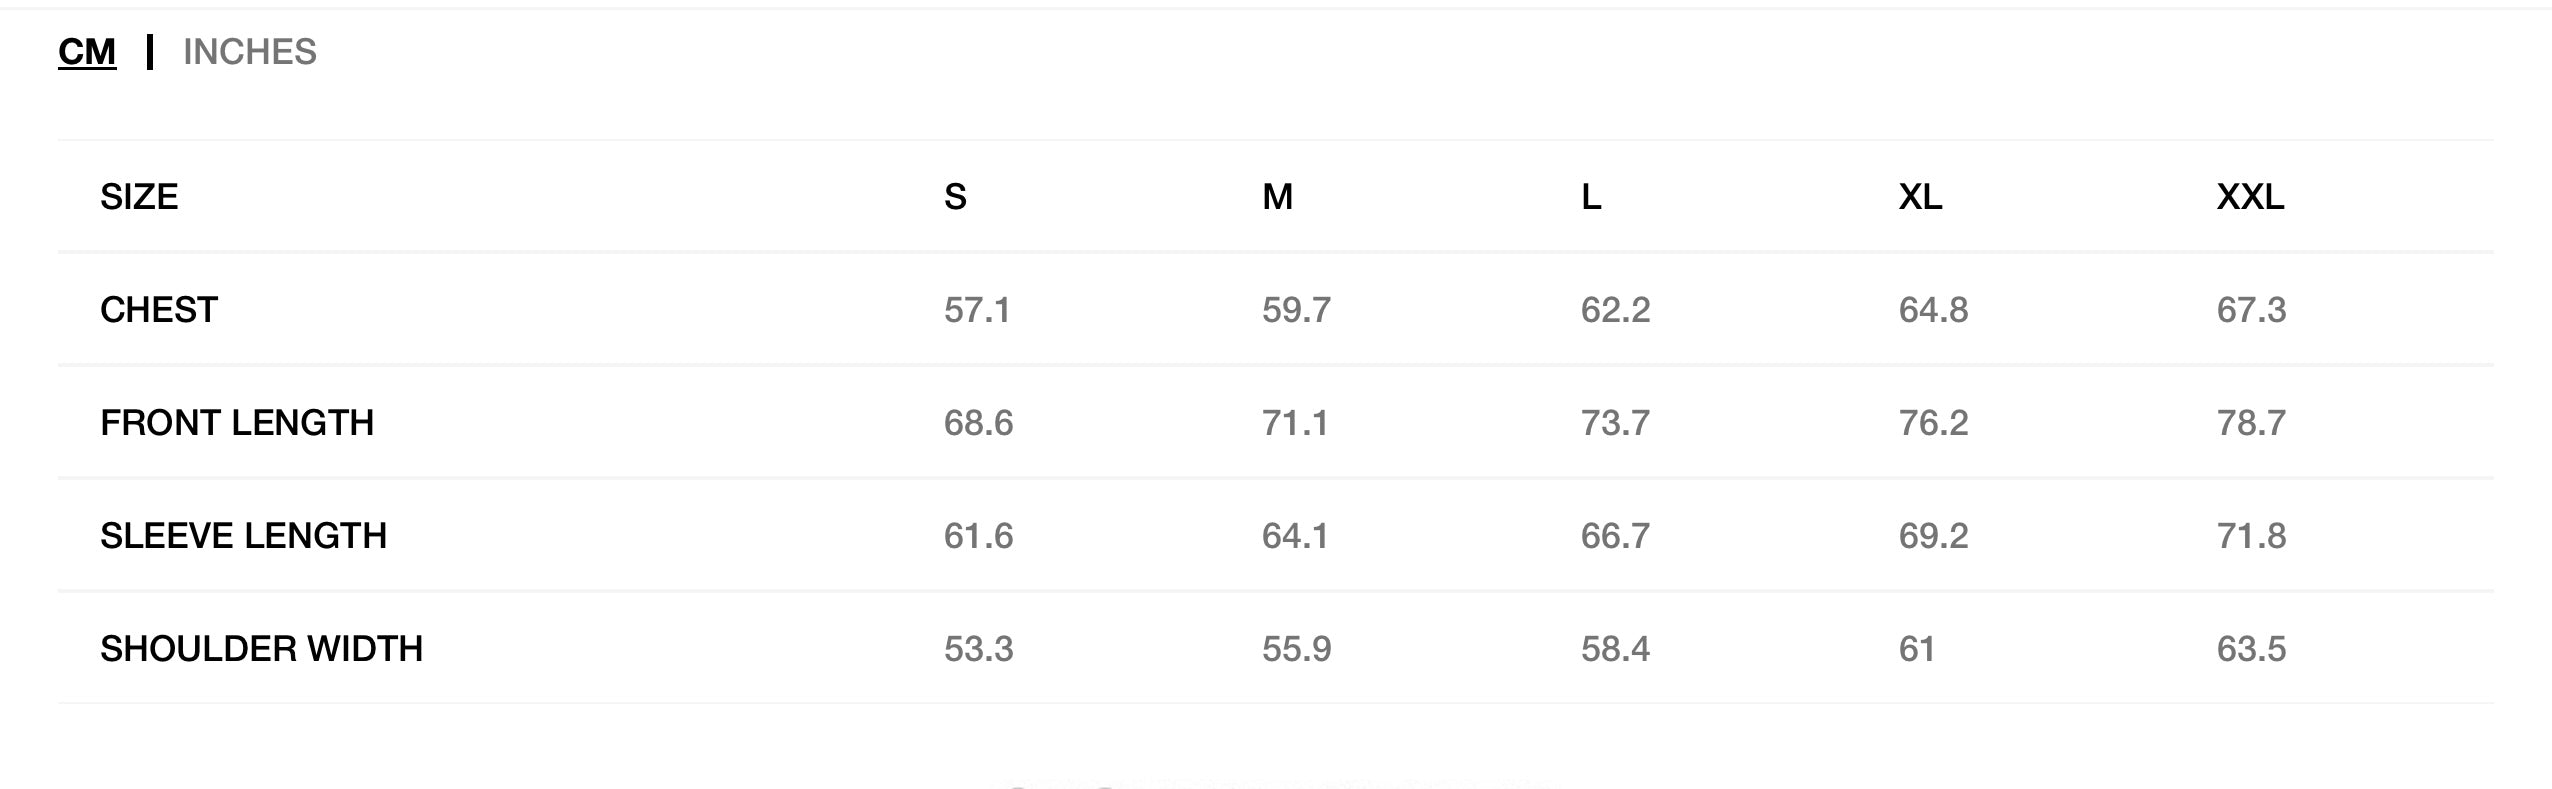
Task: Click the FRONT LENGTH row label
Action: click(x=237, y=423)
